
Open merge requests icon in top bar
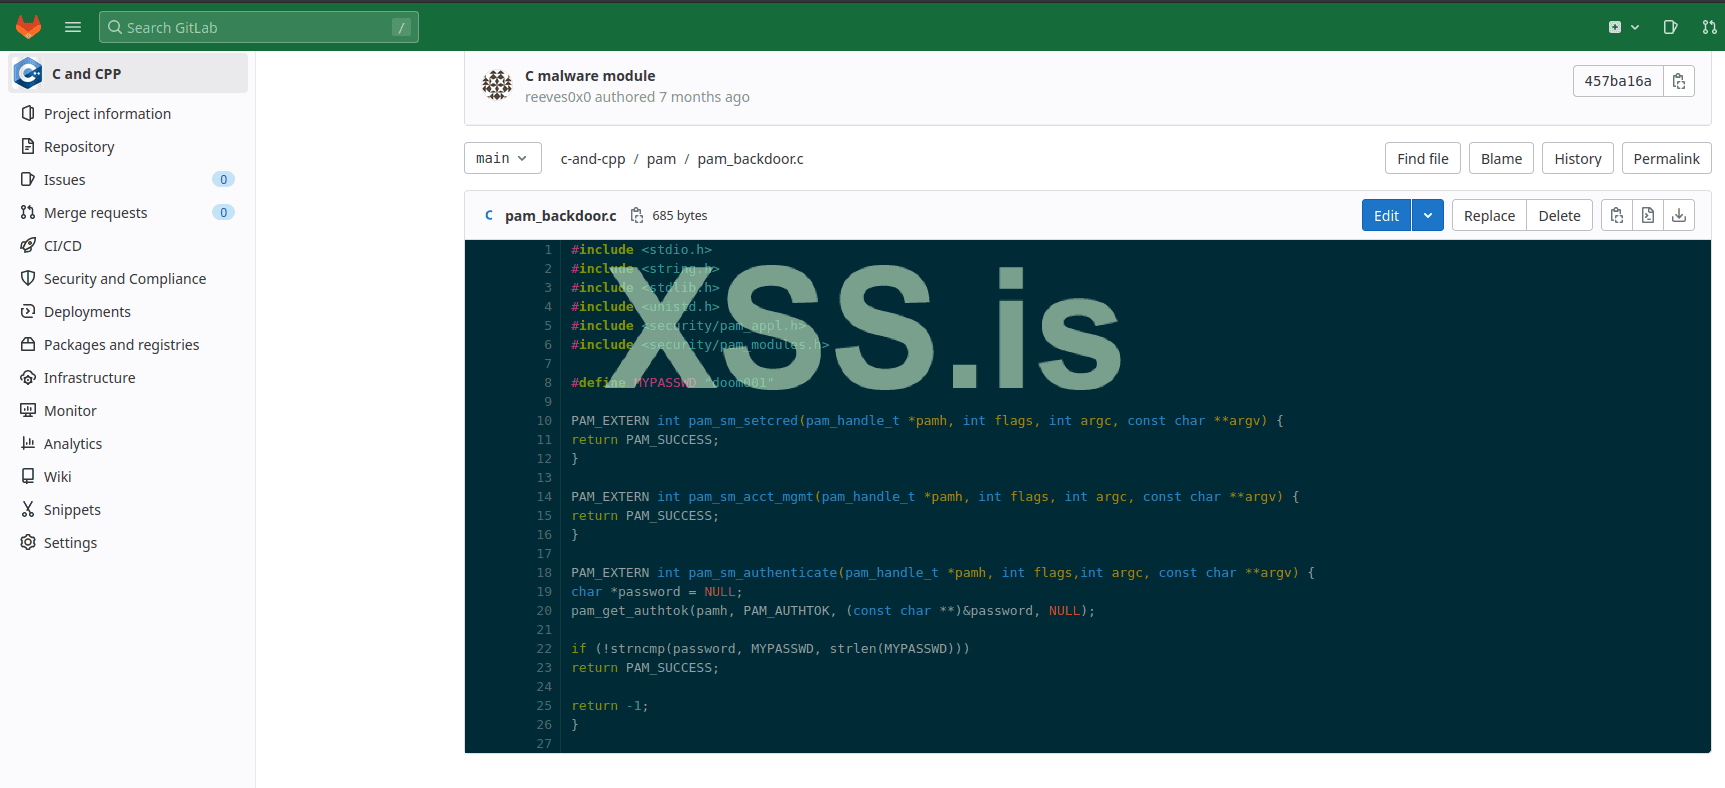tap(1709, 27)
